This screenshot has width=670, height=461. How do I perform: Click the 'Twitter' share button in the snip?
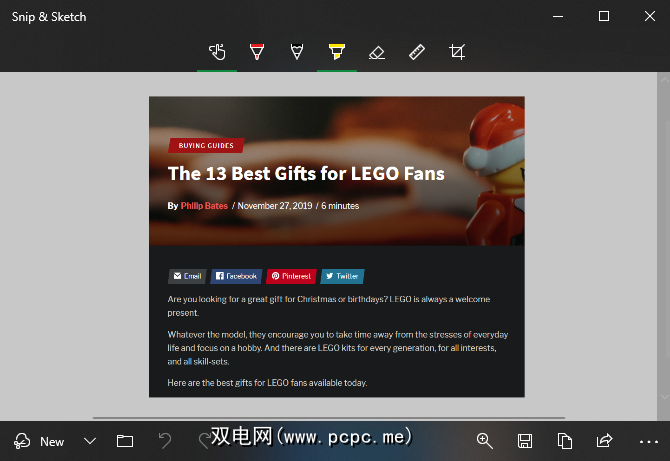(342, 276)
